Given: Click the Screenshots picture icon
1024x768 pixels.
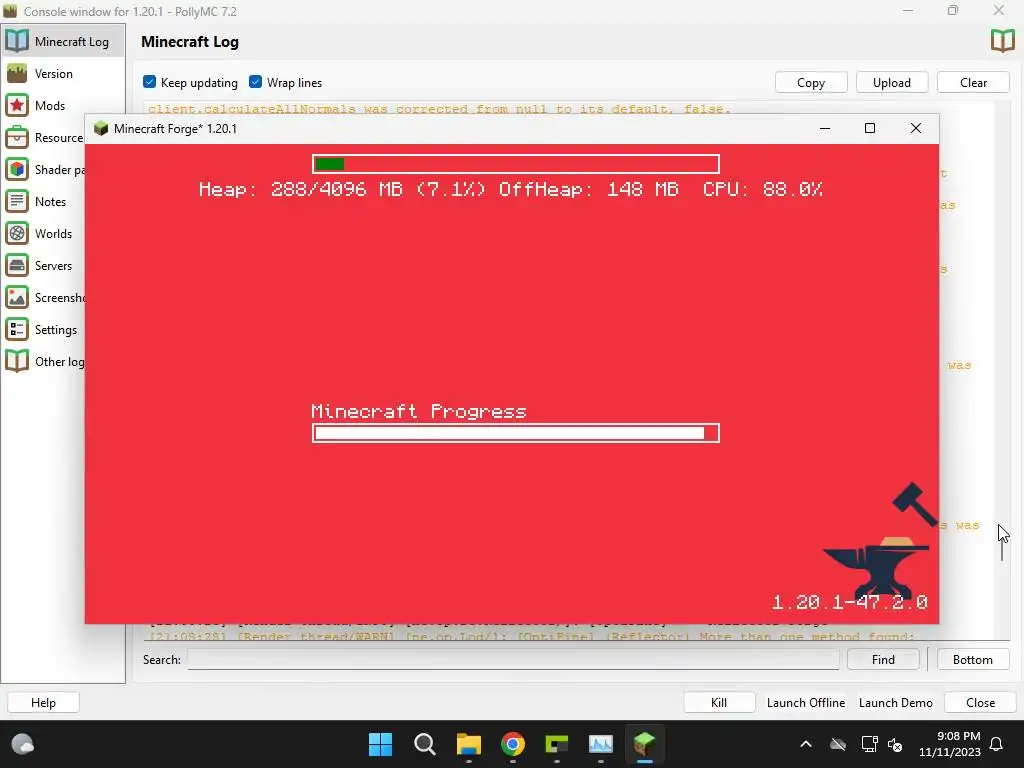Looking at the screenshot, I should click(x=17, y=297).
